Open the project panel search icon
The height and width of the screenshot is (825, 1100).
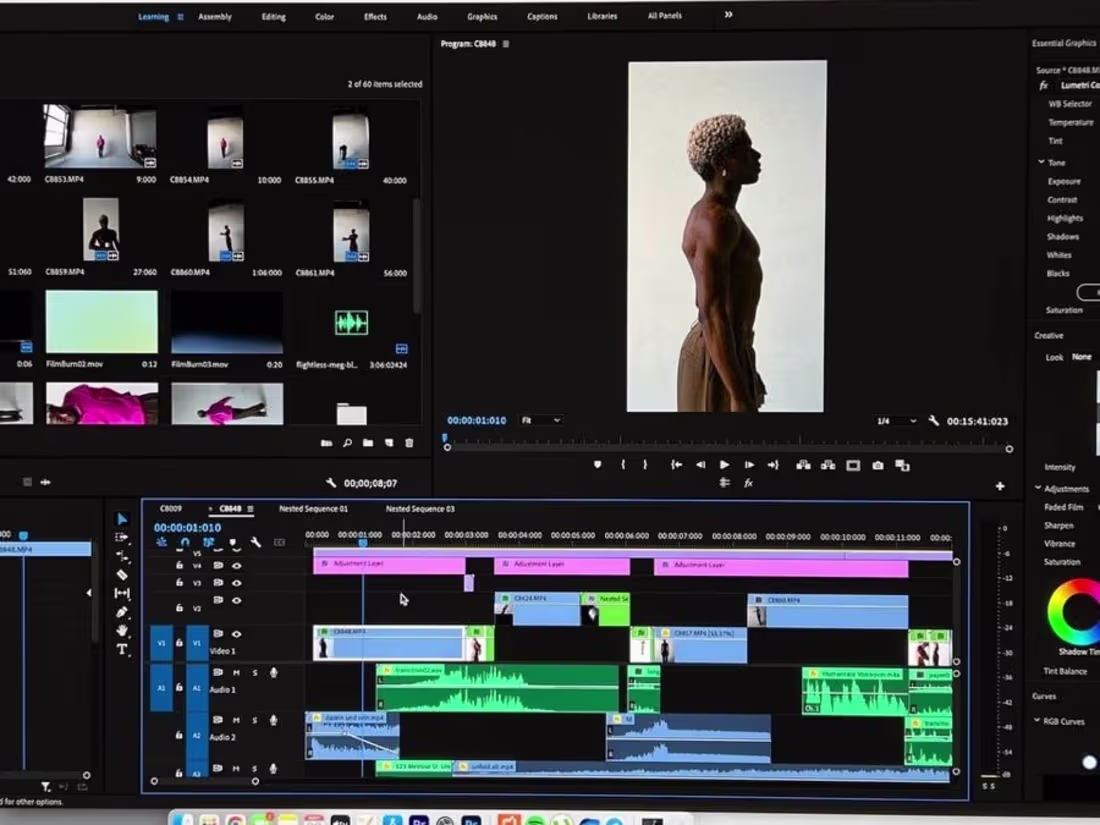click(347, 443)
